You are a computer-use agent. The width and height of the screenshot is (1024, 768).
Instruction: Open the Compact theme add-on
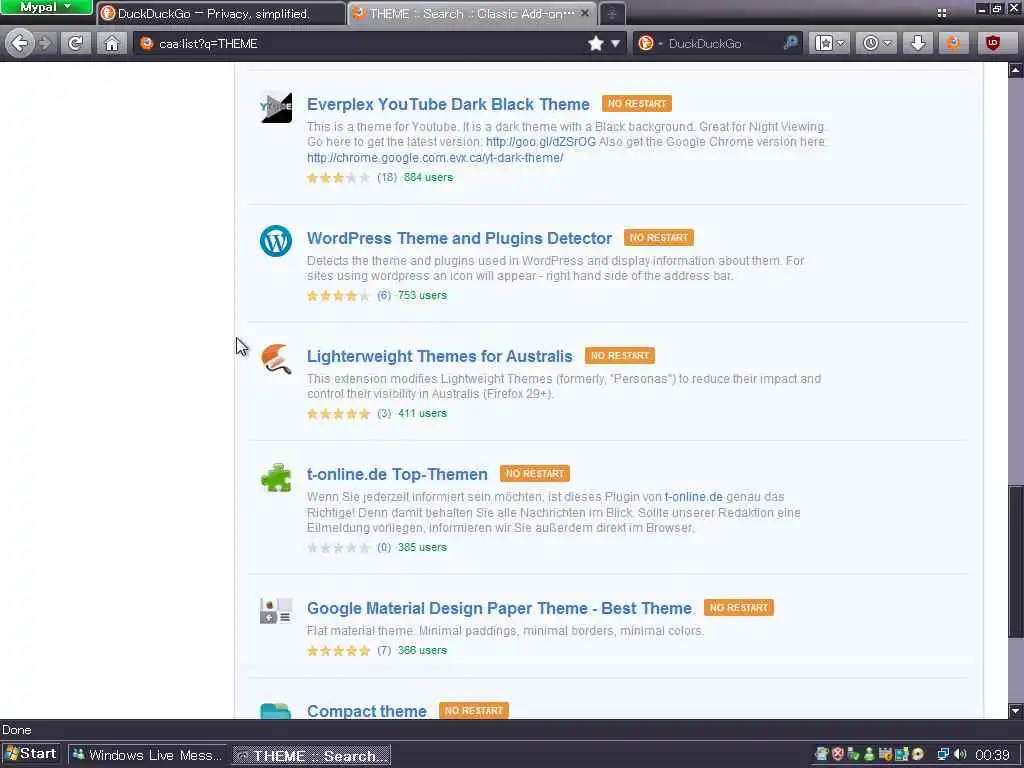(366, 711)
